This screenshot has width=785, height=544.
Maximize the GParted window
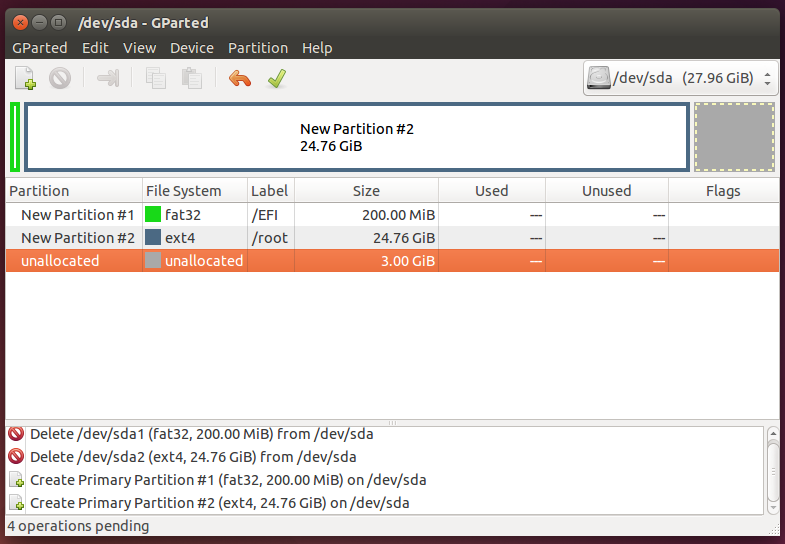(59, 23)
